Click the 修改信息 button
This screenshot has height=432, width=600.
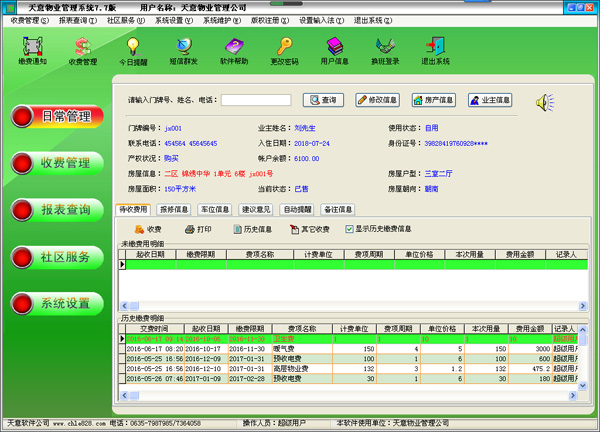[x=377, y=100]
